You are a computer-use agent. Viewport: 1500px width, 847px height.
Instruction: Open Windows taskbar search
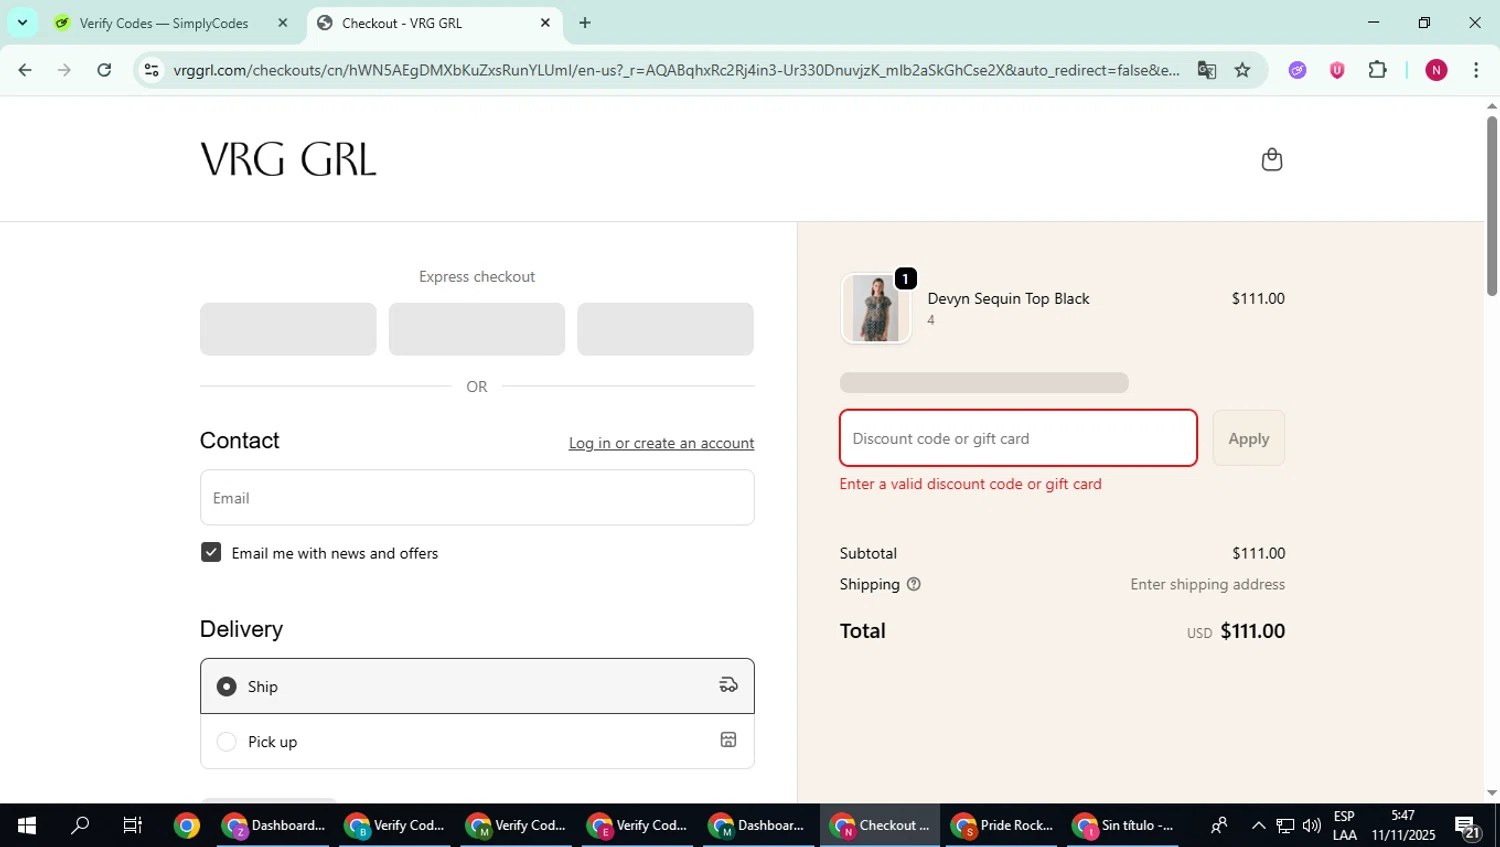point(80,826)
